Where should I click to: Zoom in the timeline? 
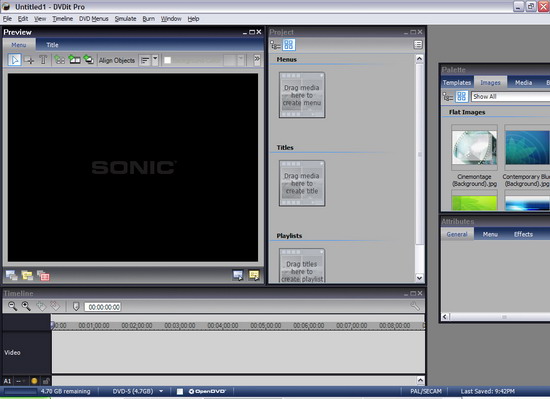26,306
